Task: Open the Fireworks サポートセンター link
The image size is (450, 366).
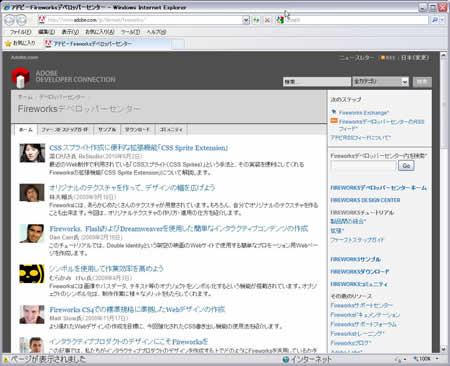Action: 361,305
